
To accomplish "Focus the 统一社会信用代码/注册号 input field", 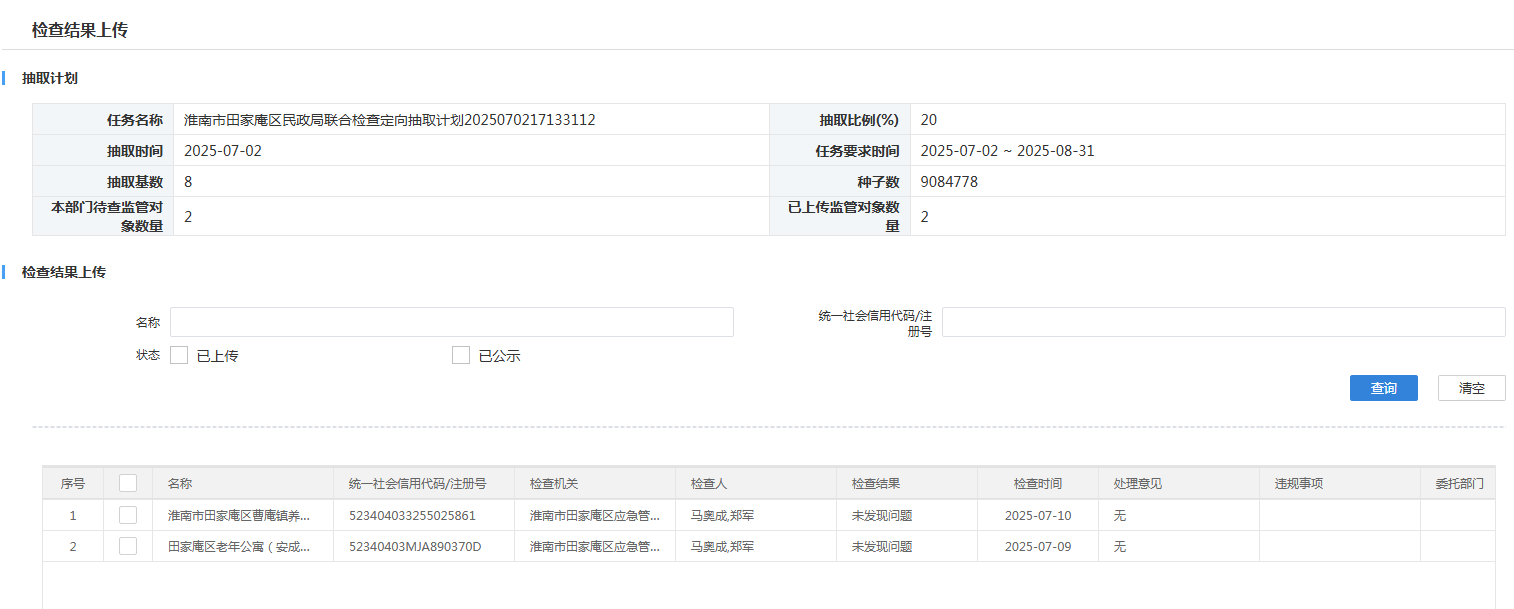I will [x=1224, y=322].
